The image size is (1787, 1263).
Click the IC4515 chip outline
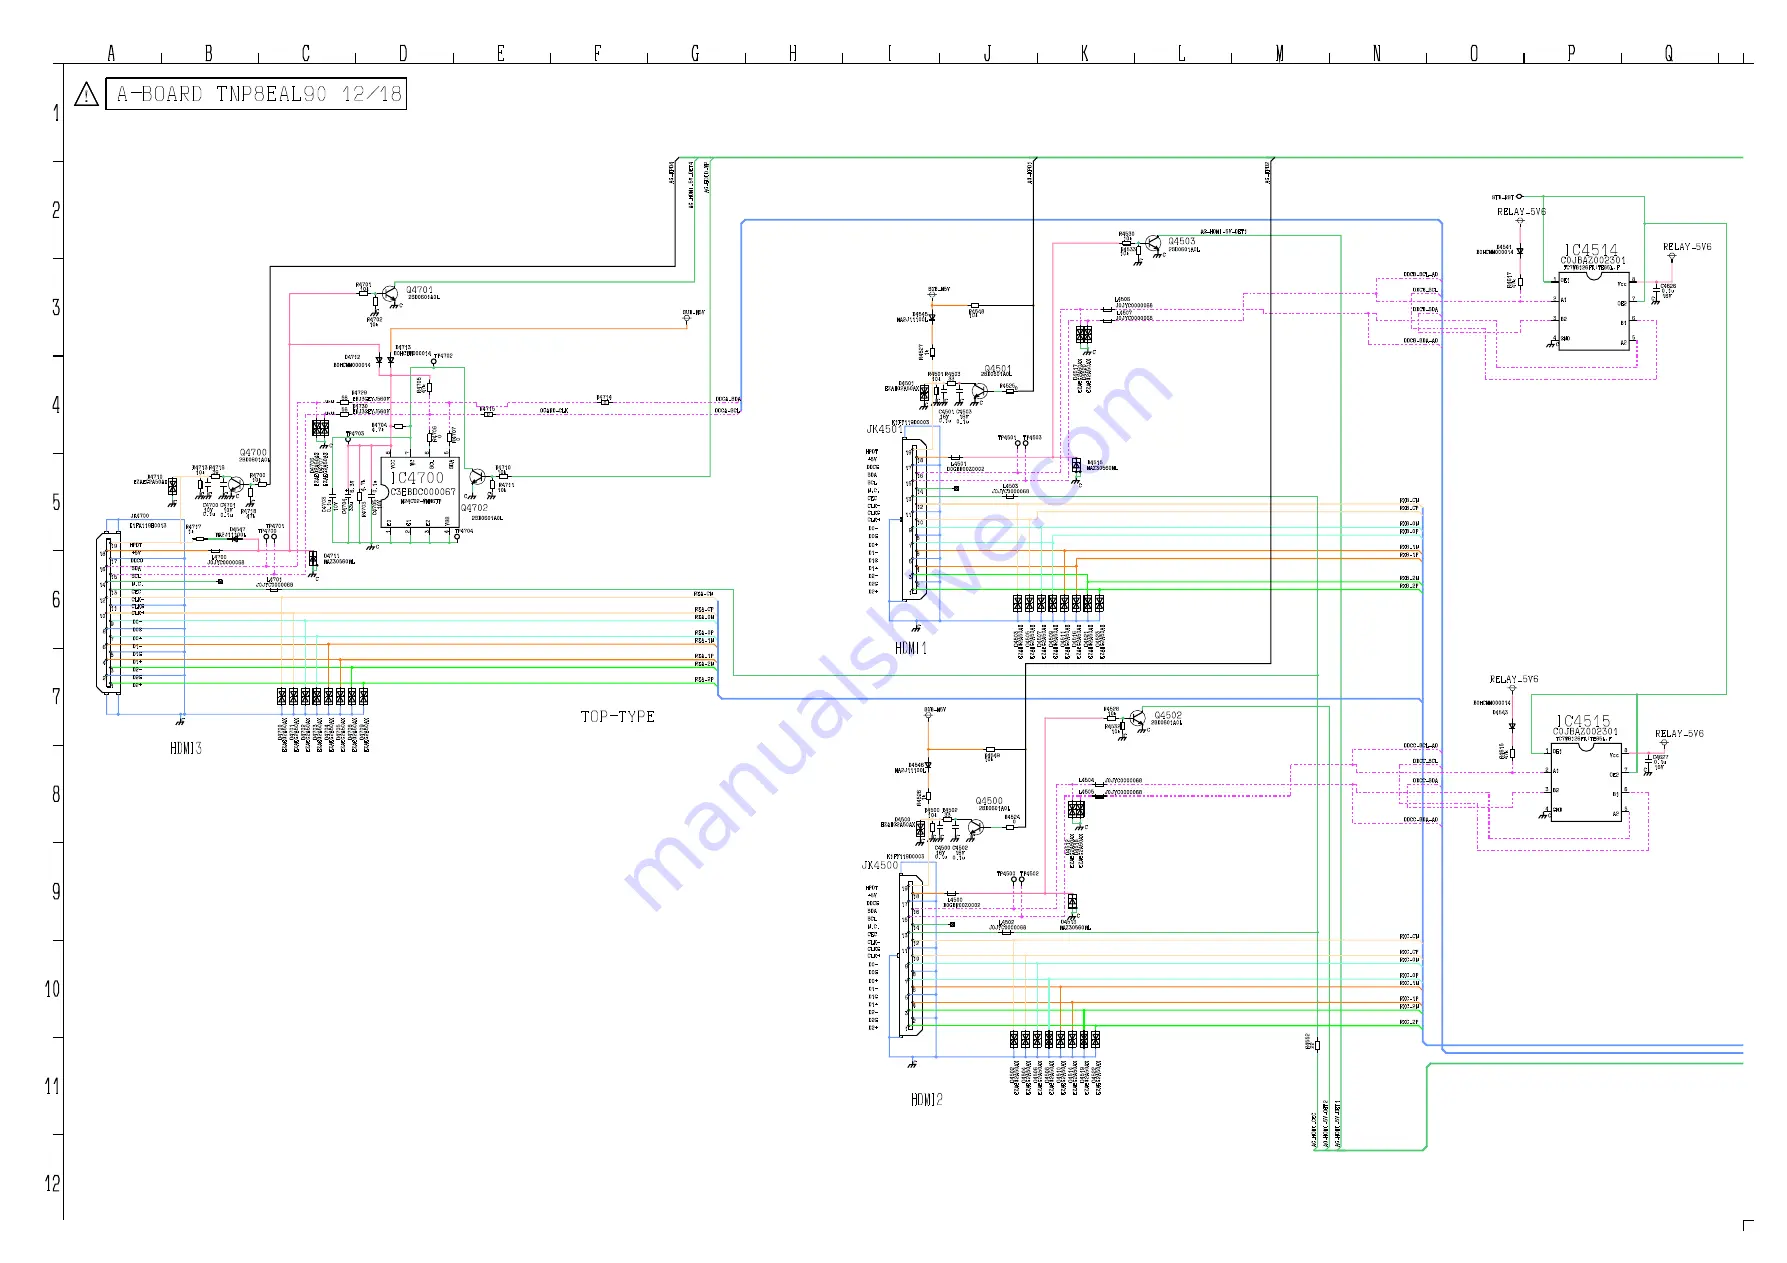click(x=1587, y=782)
